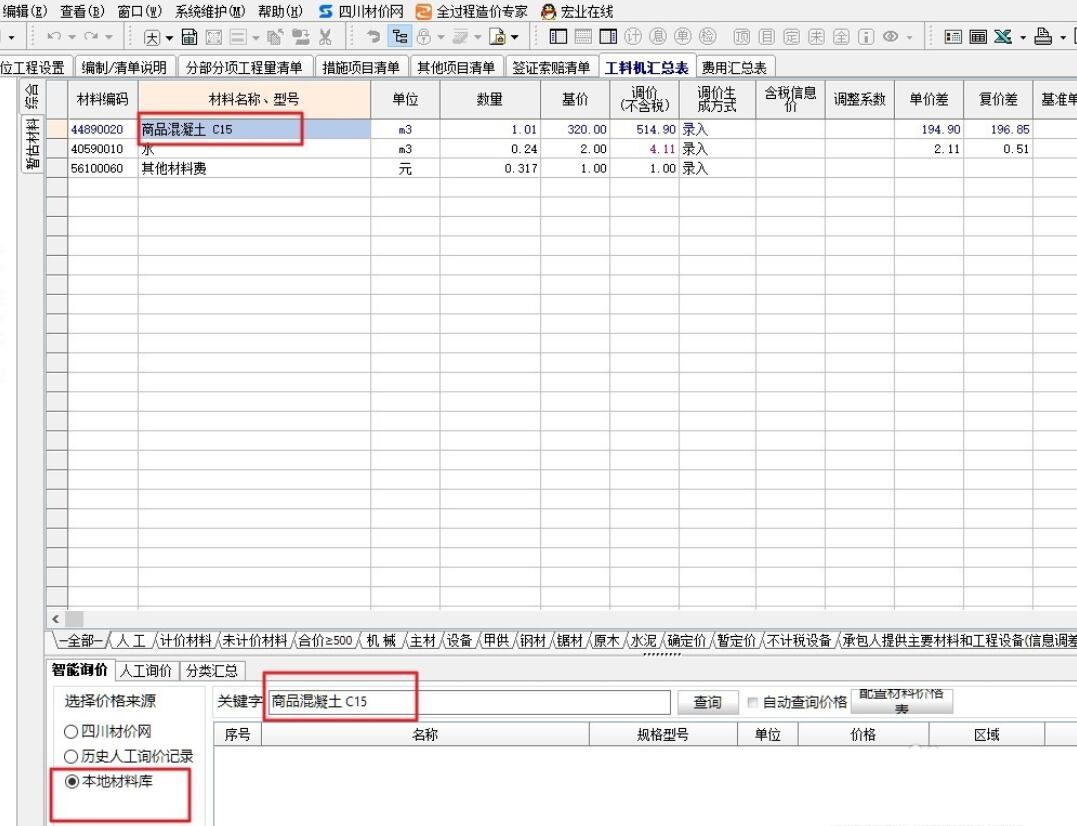
Task: Switch to 分部分项工程量清单 tab
Action: pyautogui.click(x=244, y=67)
